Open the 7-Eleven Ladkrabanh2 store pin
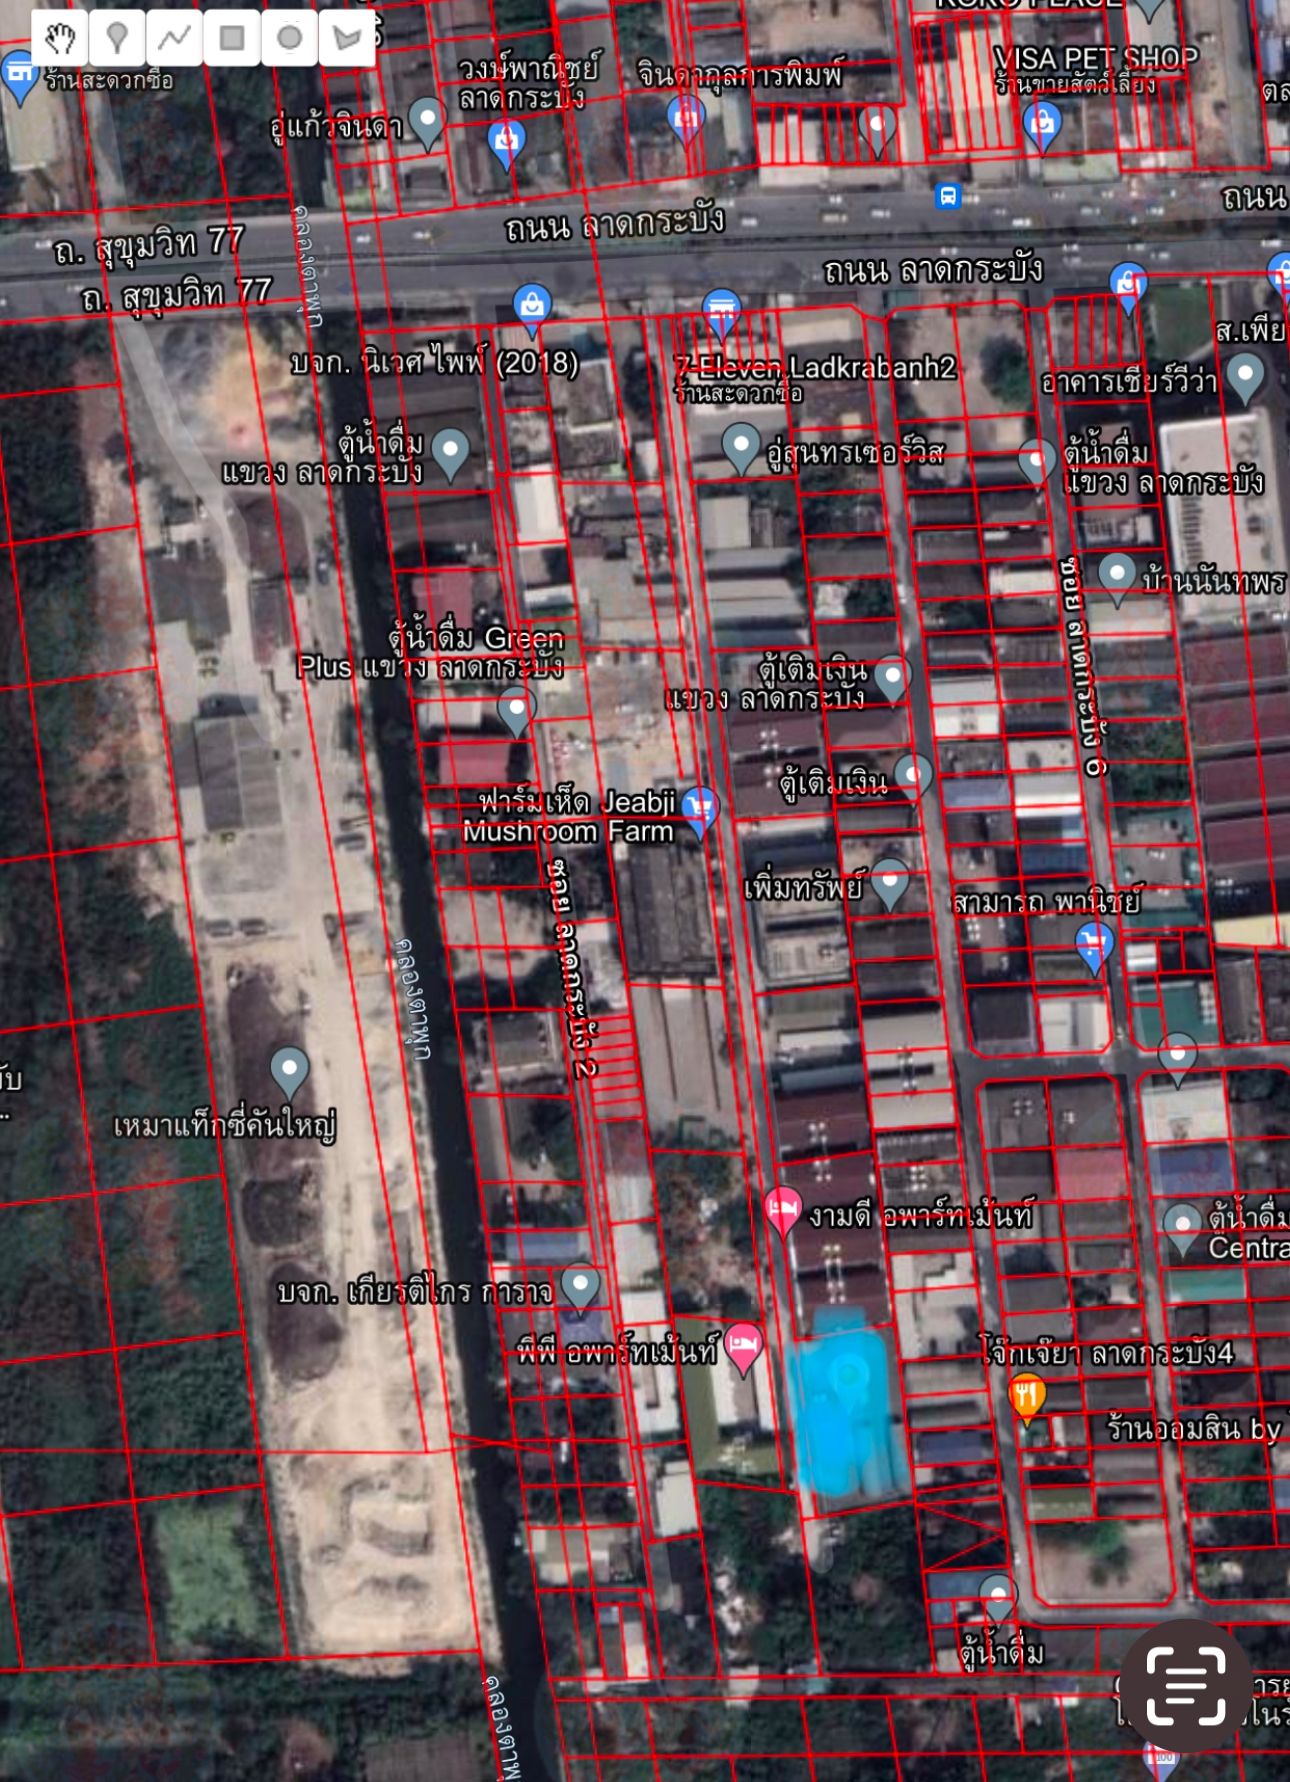 pyautogui.click(x=721, y=314)
